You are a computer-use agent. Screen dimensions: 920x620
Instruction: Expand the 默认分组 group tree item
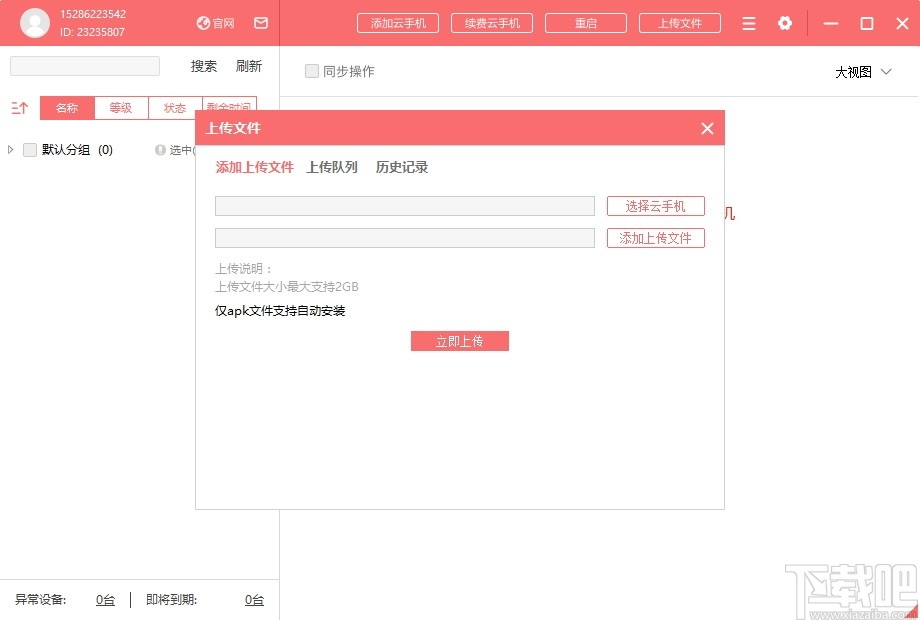pos(10,149)
